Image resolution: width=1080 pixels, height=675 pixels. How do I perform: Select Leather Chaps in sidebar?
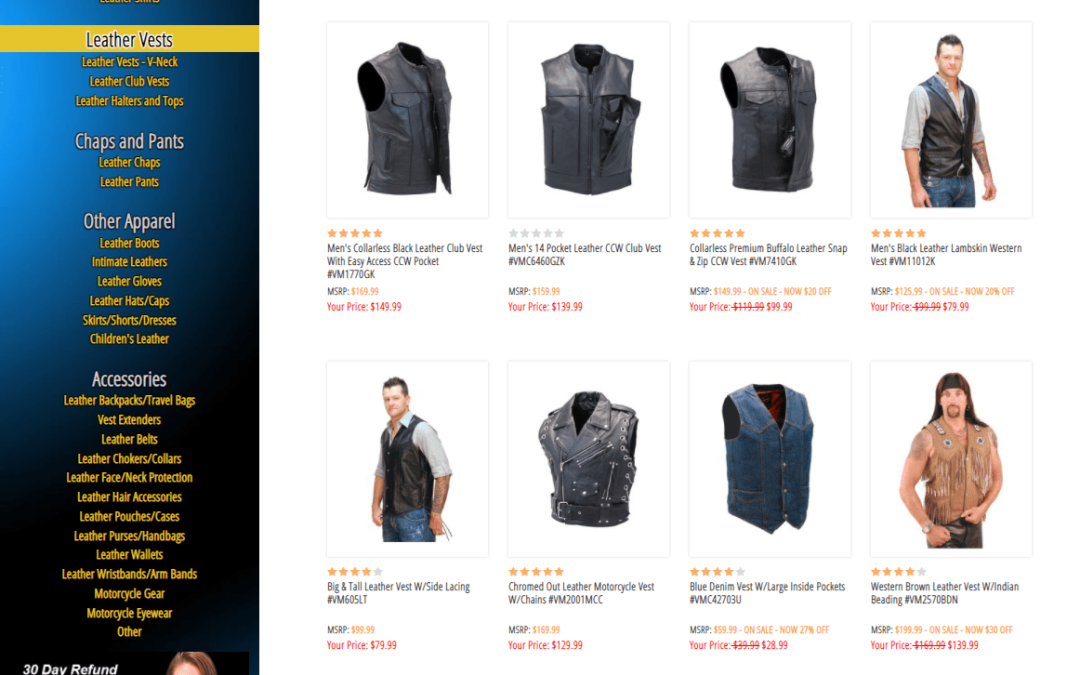(x=129, y=163)
